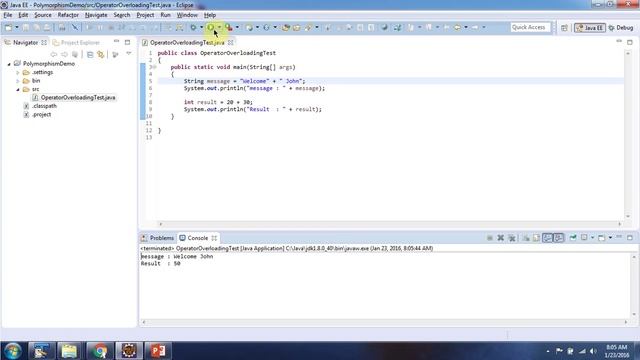Image resolution: width=640 pixels, height=360 pixels.
Task: Open PowerPoint from the taskbar
Action: point(158,351)
